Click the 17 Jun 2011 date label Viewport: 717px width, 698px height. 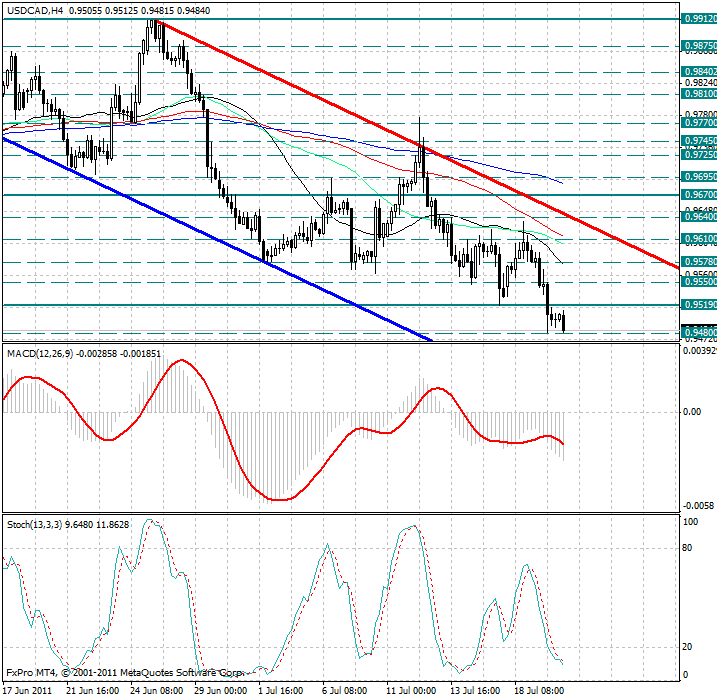(x=28, y=690)
